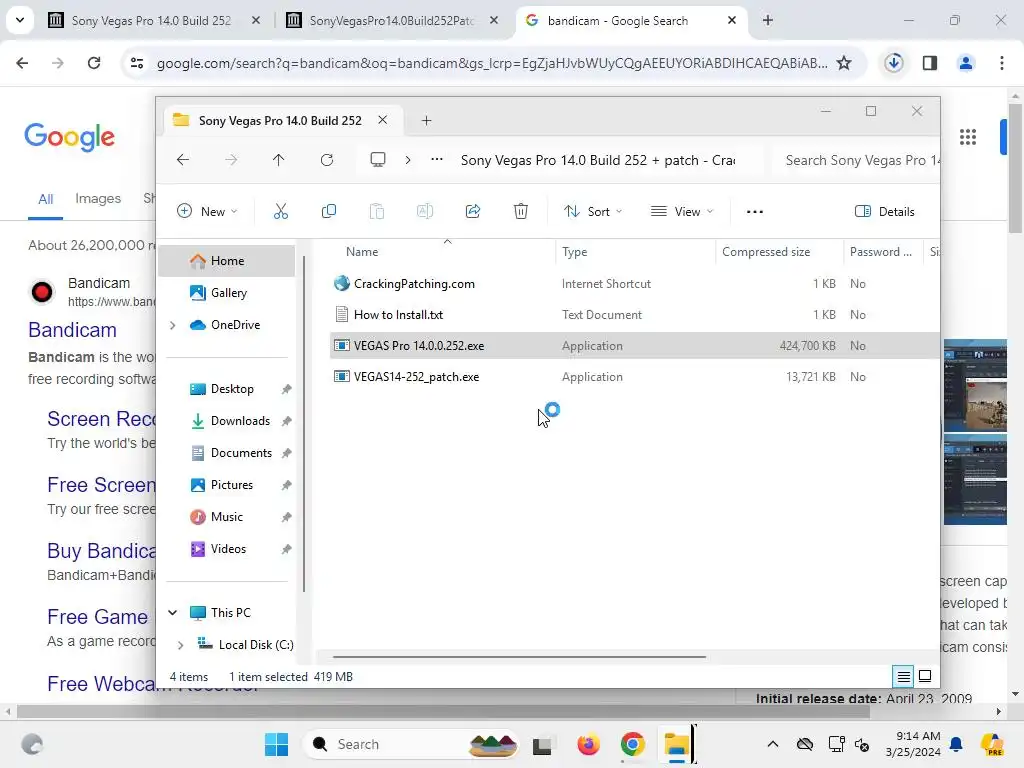Click the Cut scissors icon in Explorer toolbar

tap(281, 212)
